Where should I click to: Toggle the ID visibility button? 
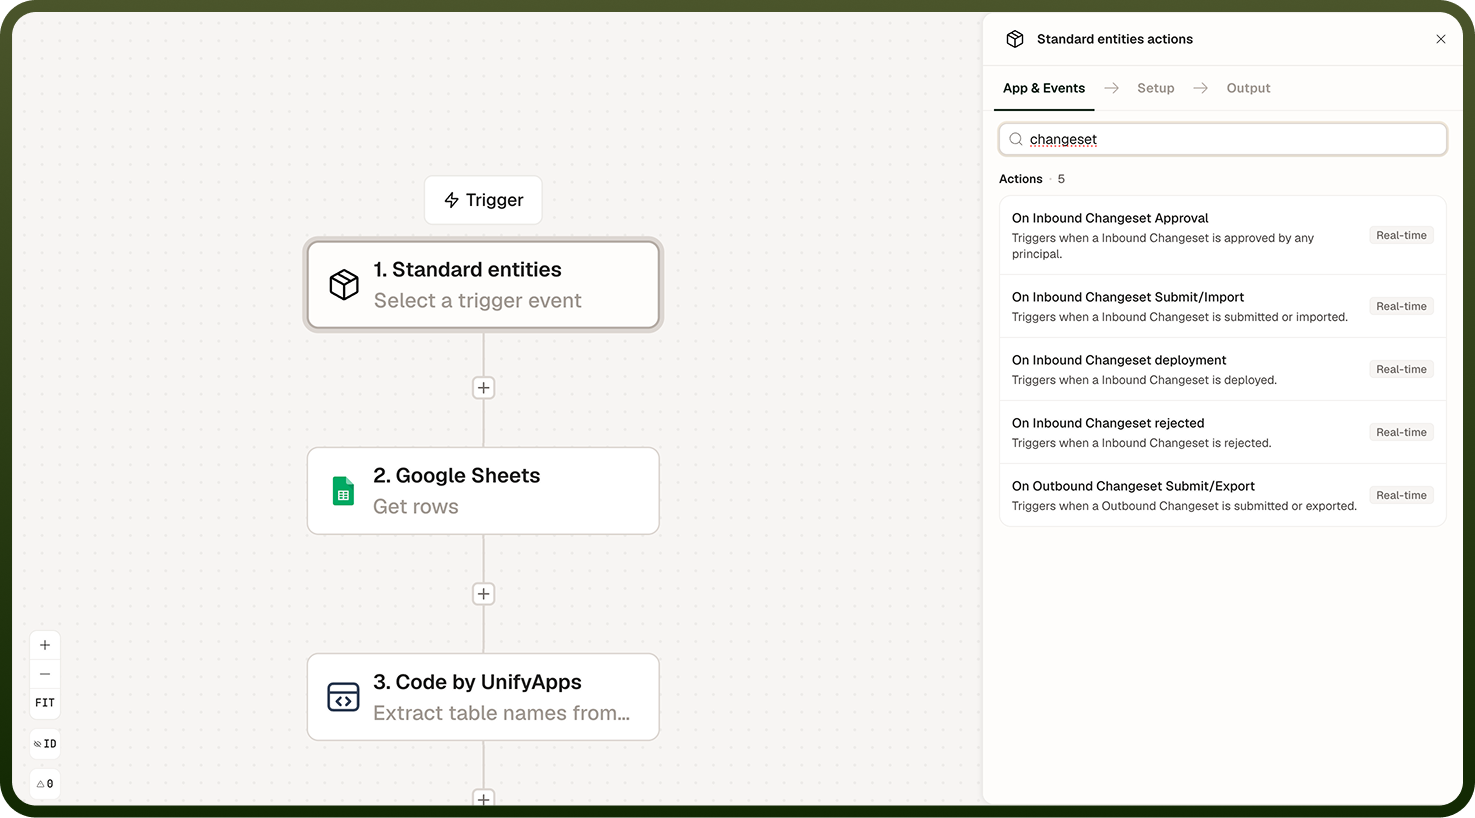[x=45, y=744]
